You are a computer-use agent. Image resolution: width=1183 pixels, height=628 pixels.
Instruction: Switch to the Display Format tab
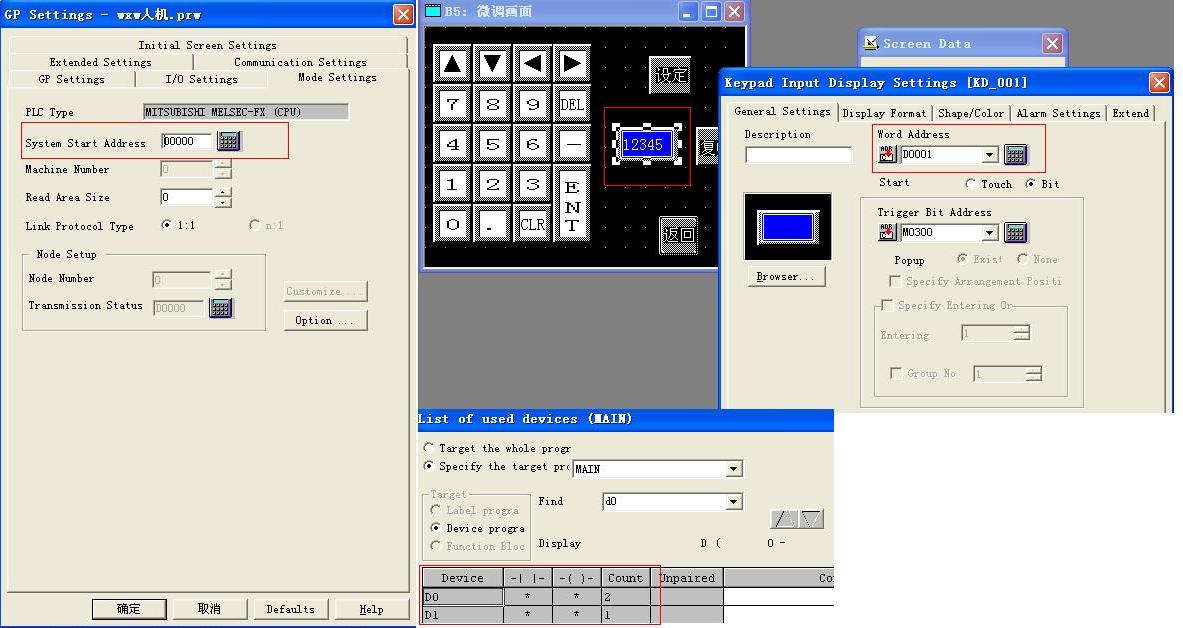(x=884, y=113)
